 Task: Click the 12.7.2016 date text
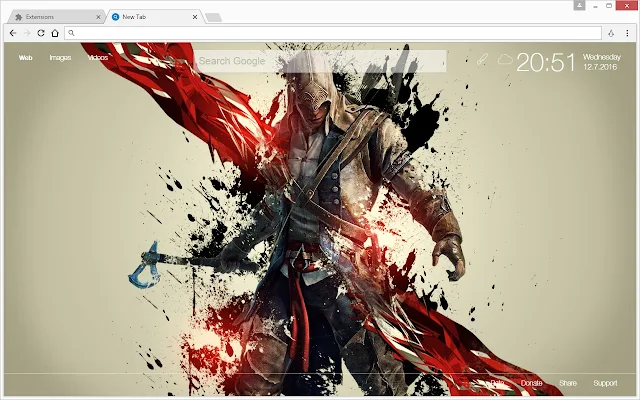[600, 67]
